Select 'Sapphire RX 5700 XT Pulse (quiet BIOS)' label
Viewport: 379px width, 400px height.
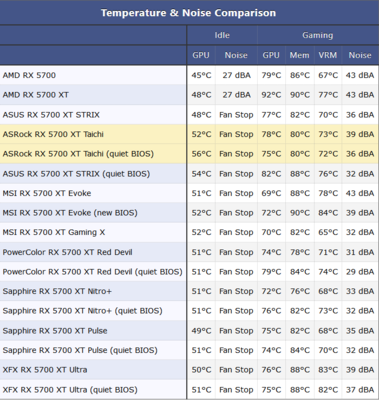click(80, 350)
